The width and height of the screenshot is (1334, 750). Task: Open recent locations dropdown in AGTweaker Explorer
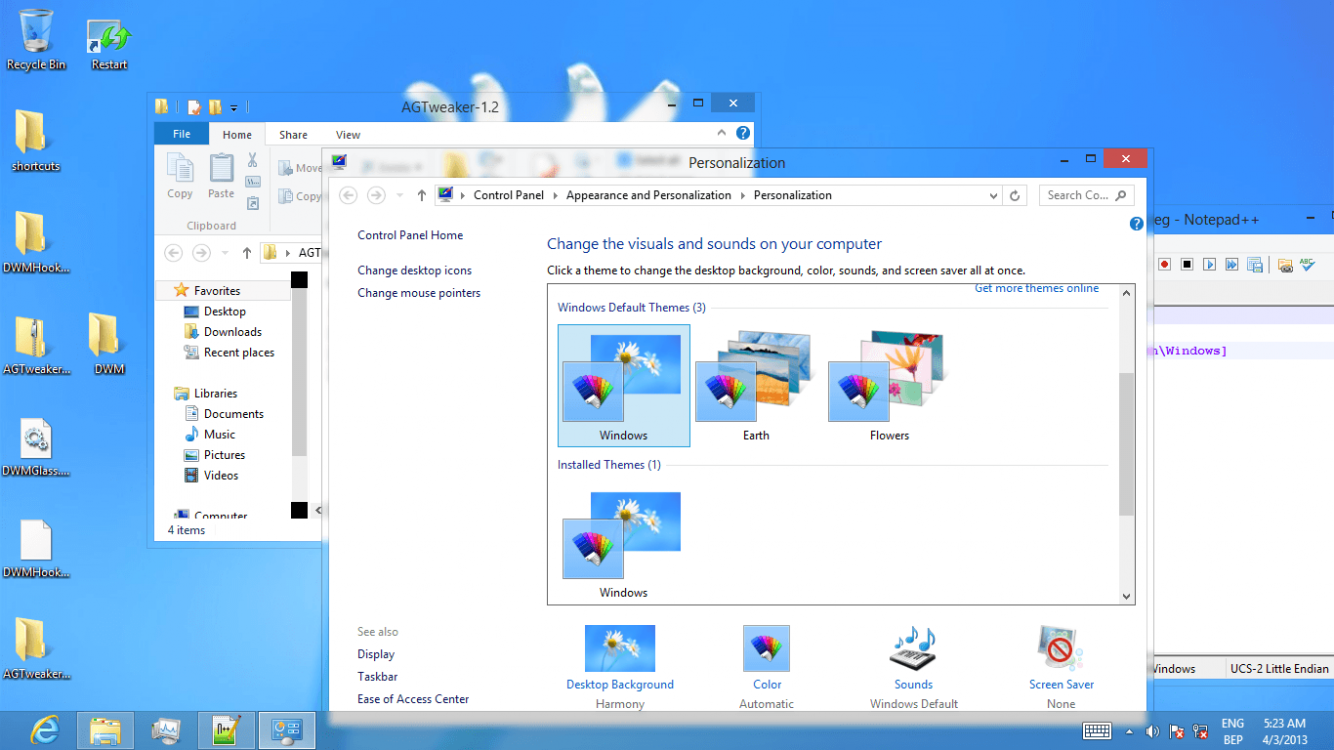click(x=225, y=253)
